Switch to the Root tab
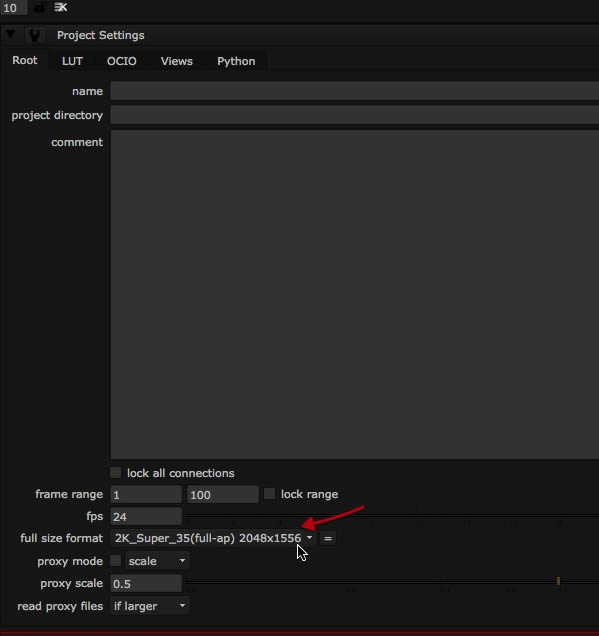The image size is (599, 636). tap(25, 60)
